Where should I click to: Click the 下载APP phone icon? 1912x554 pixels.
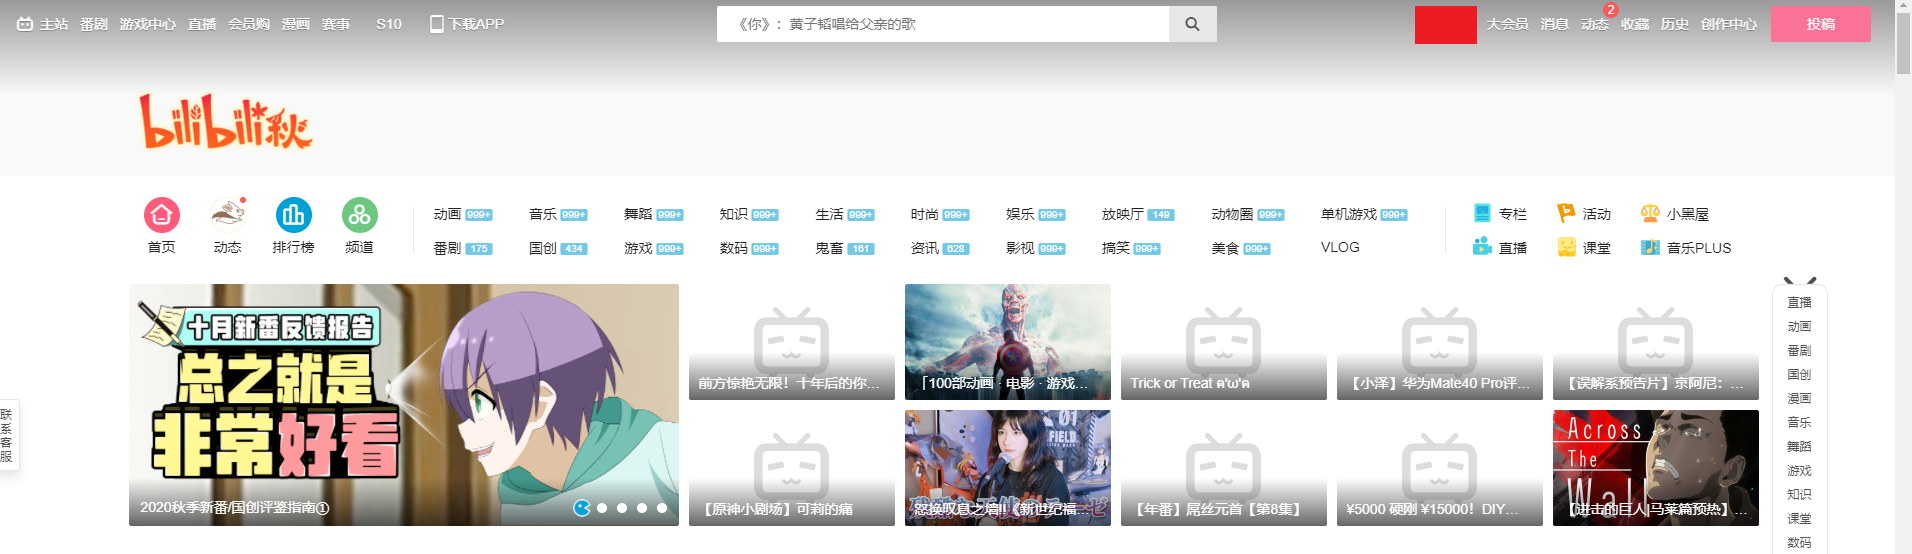click(436, 24)
